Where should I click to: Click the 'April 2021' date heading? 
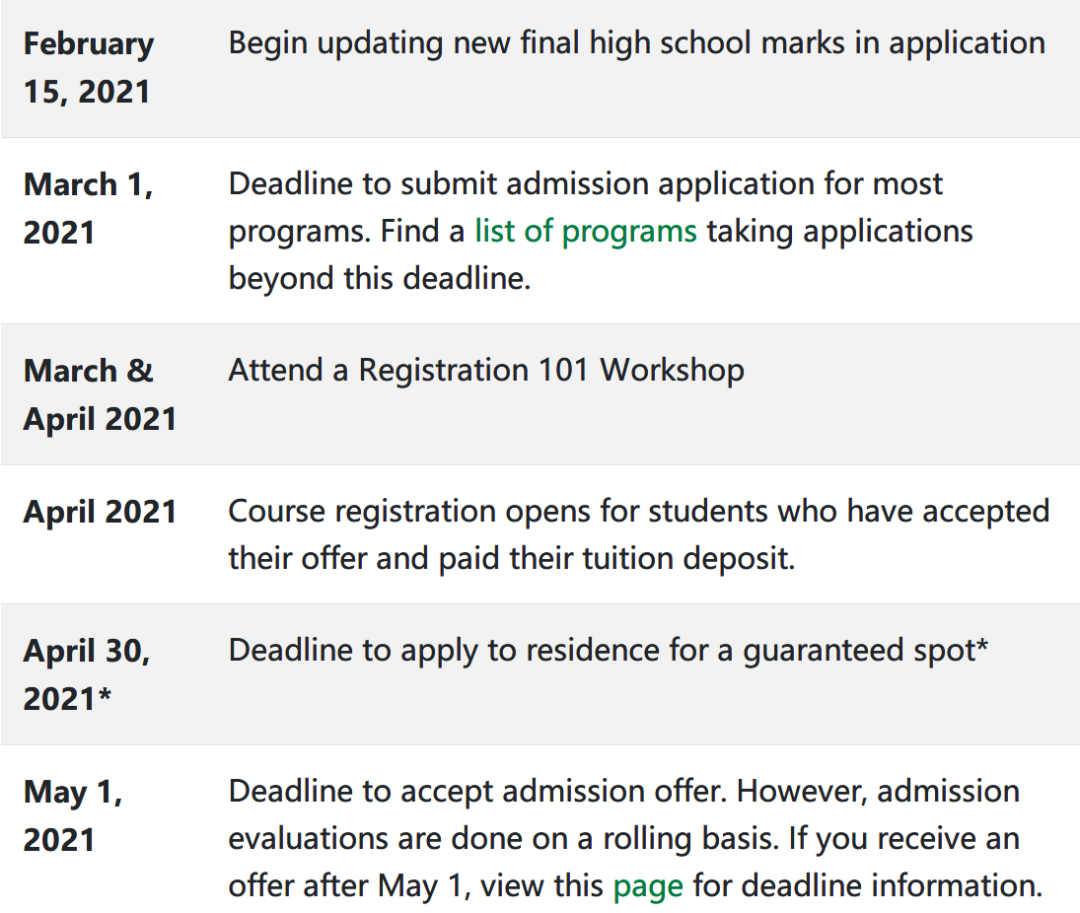100,512
